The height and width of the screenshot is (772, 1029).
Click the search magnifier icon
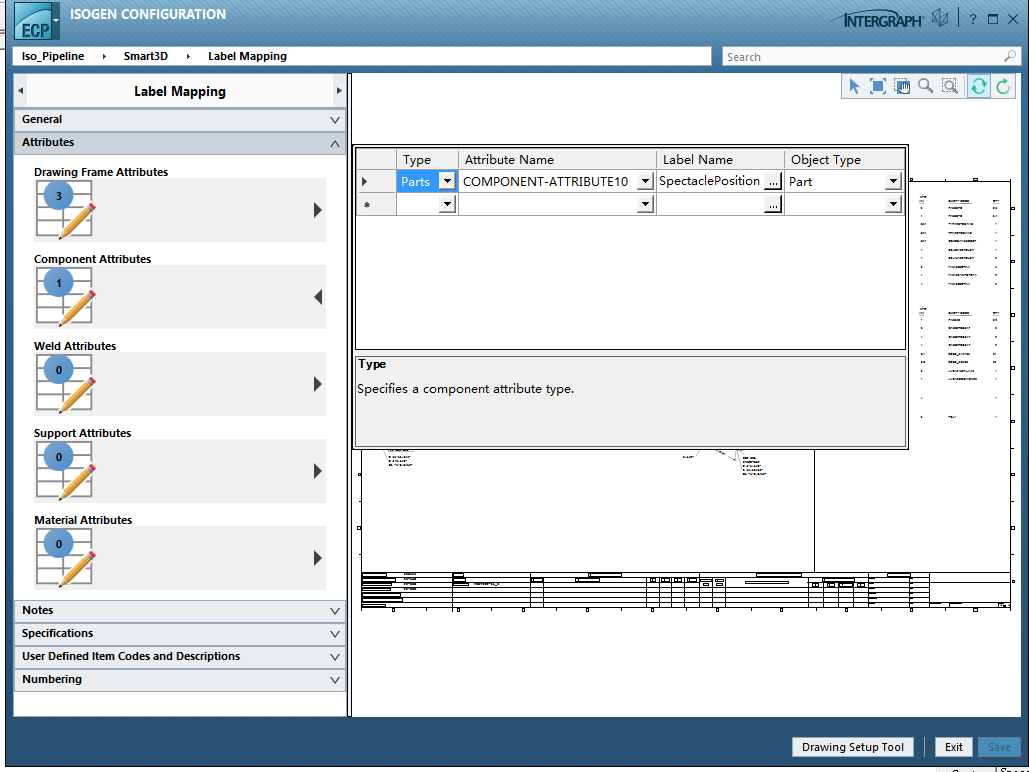[x=1010, y=56]
